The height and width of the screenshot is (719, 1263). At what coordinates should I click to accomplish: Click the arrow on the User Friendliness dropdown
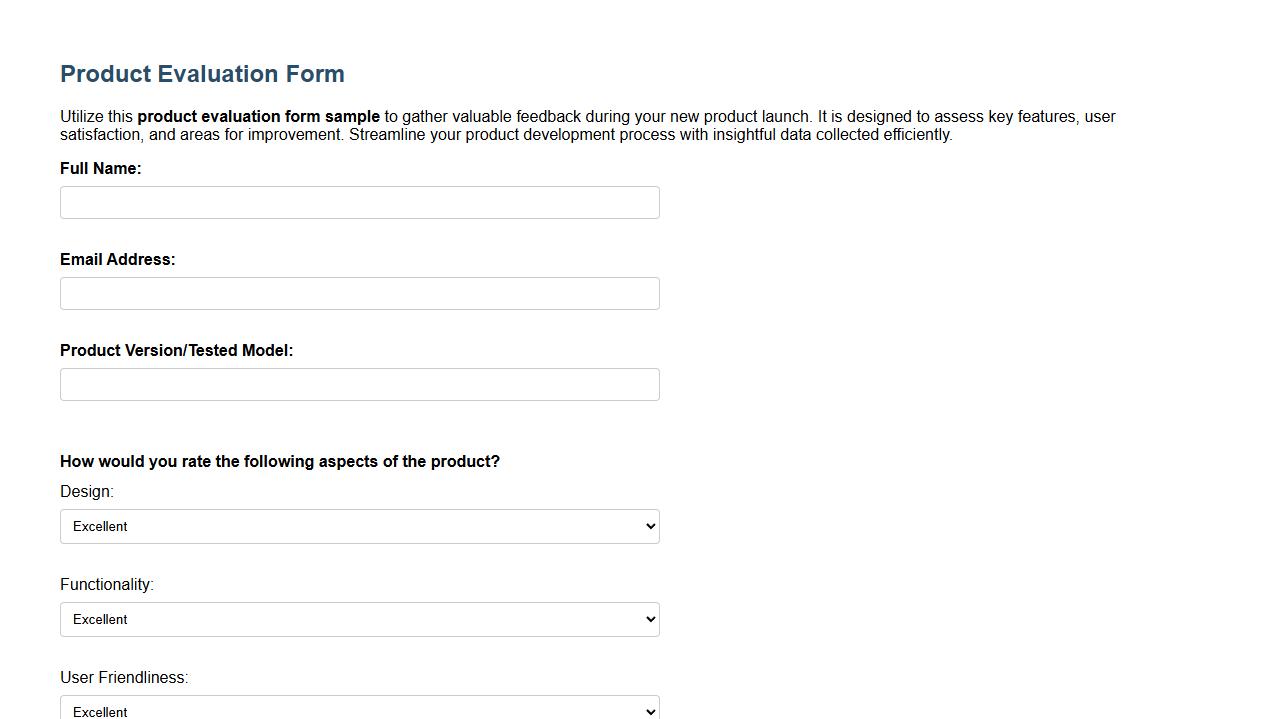click(x=646, y=709)
